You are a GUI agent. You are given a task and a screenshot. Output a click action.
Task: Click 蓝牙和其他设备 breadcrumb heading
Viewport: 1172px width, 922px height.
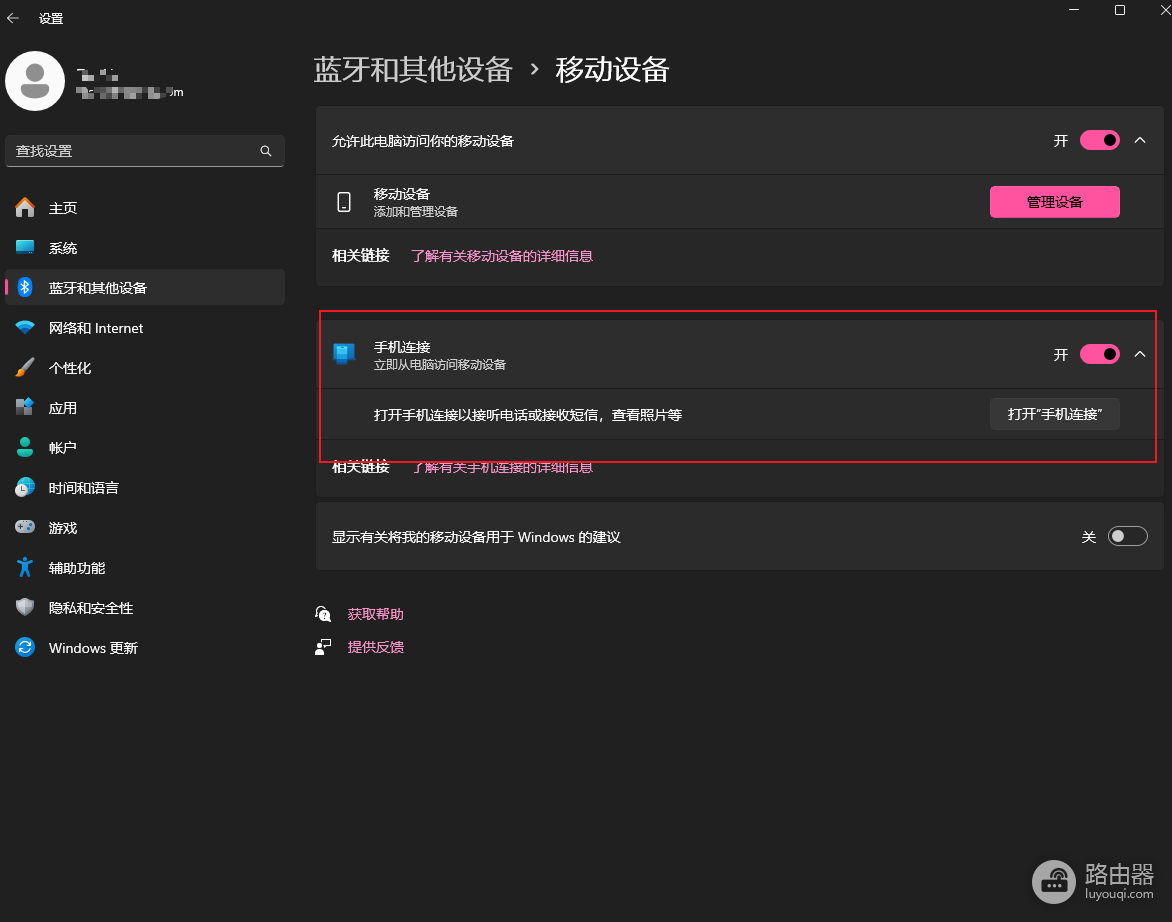tap(413, 69)
